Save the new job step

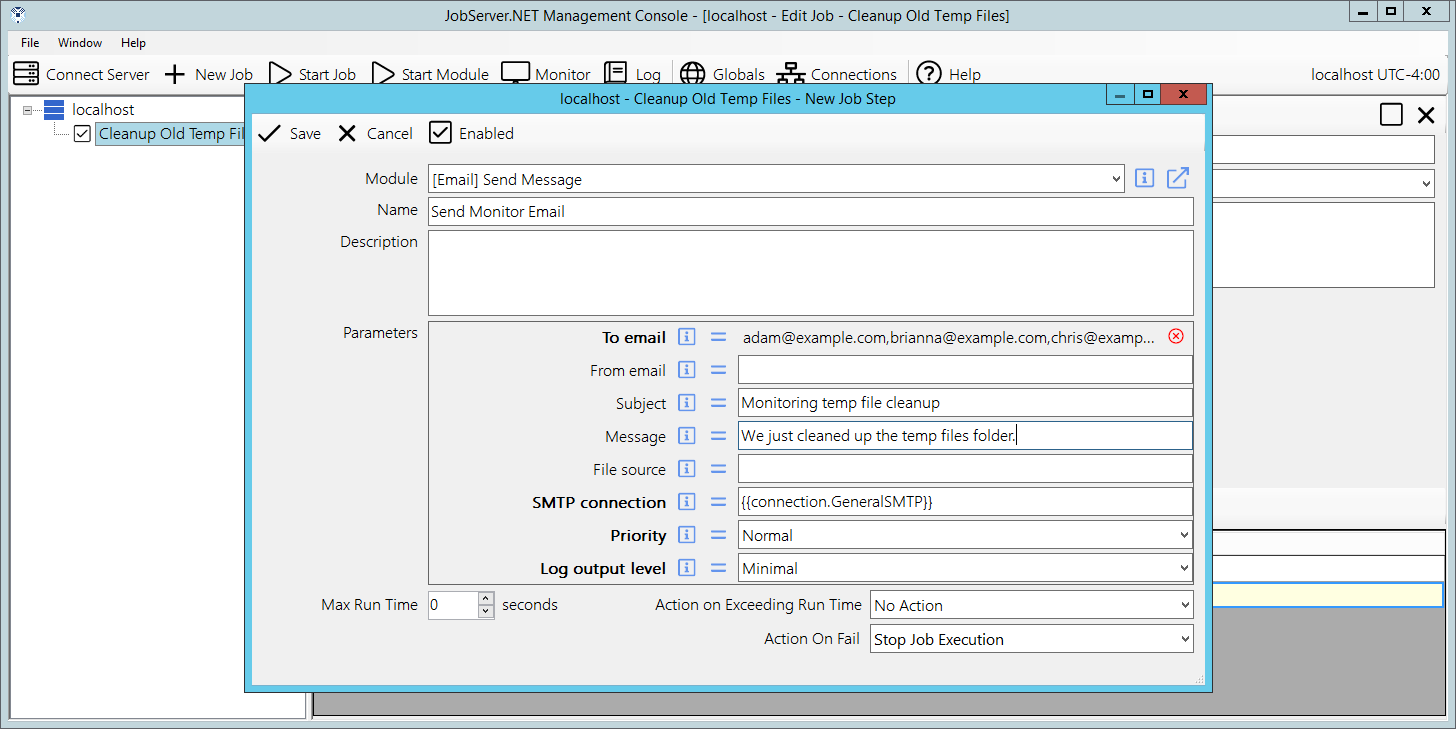pos(289,133)
